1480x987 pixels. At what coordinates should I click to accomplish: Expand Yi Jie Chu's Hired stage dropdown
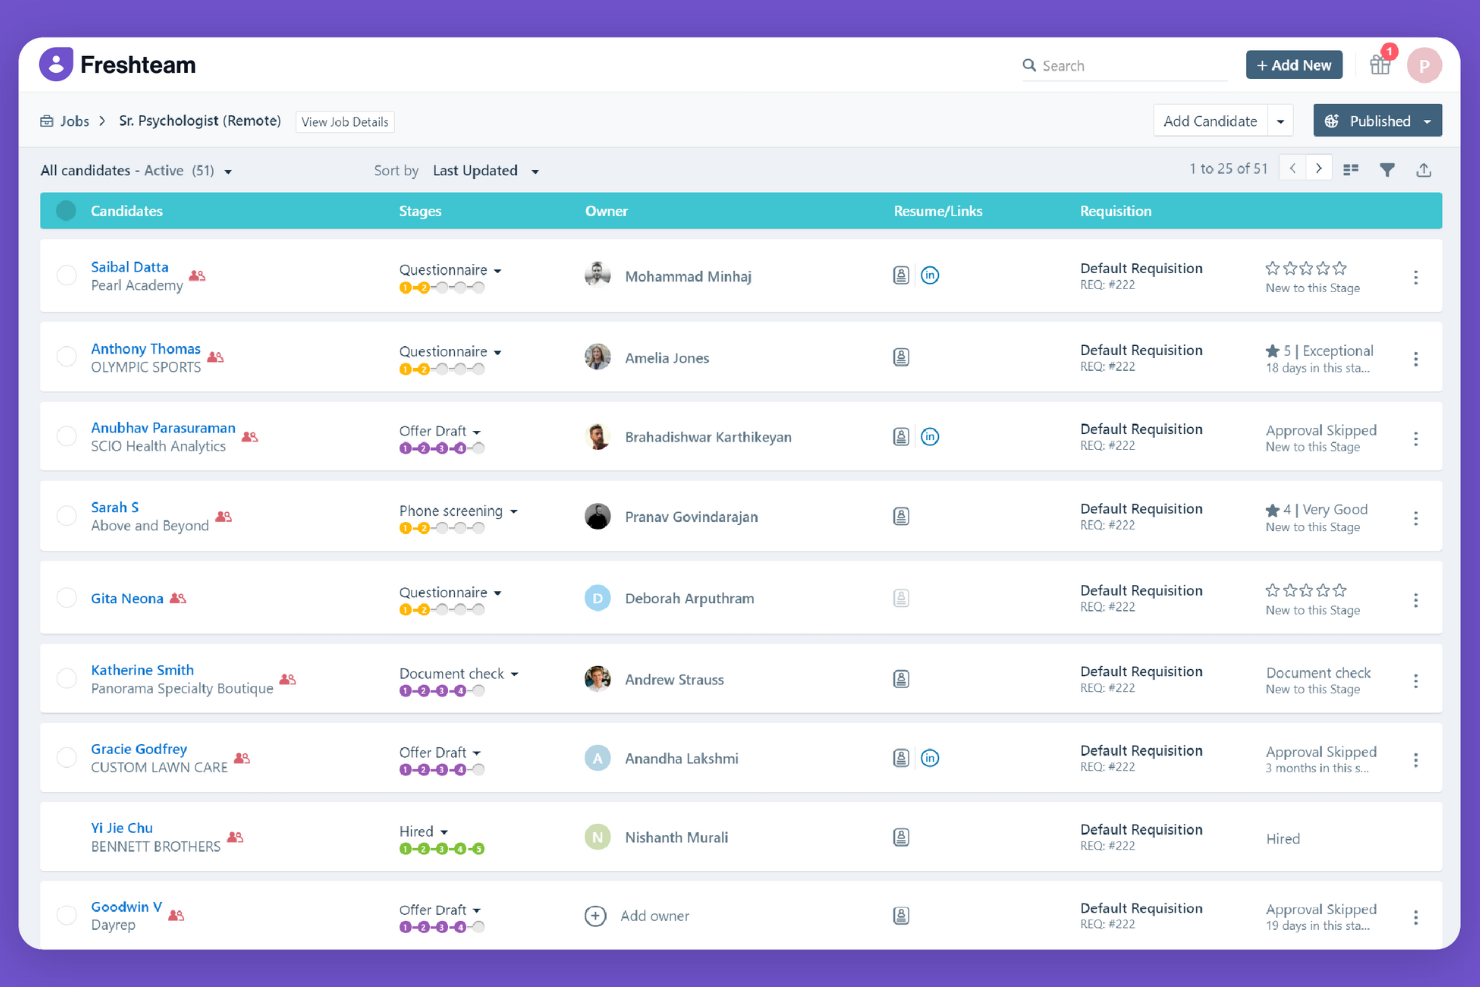pyautogui.click(x=443, y=831)
